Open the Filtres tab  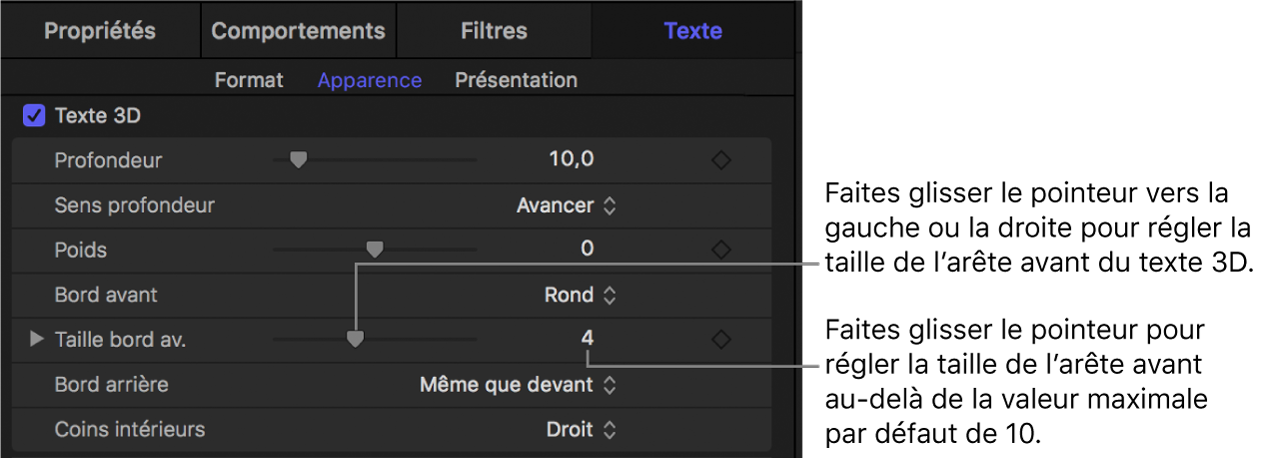494,30
